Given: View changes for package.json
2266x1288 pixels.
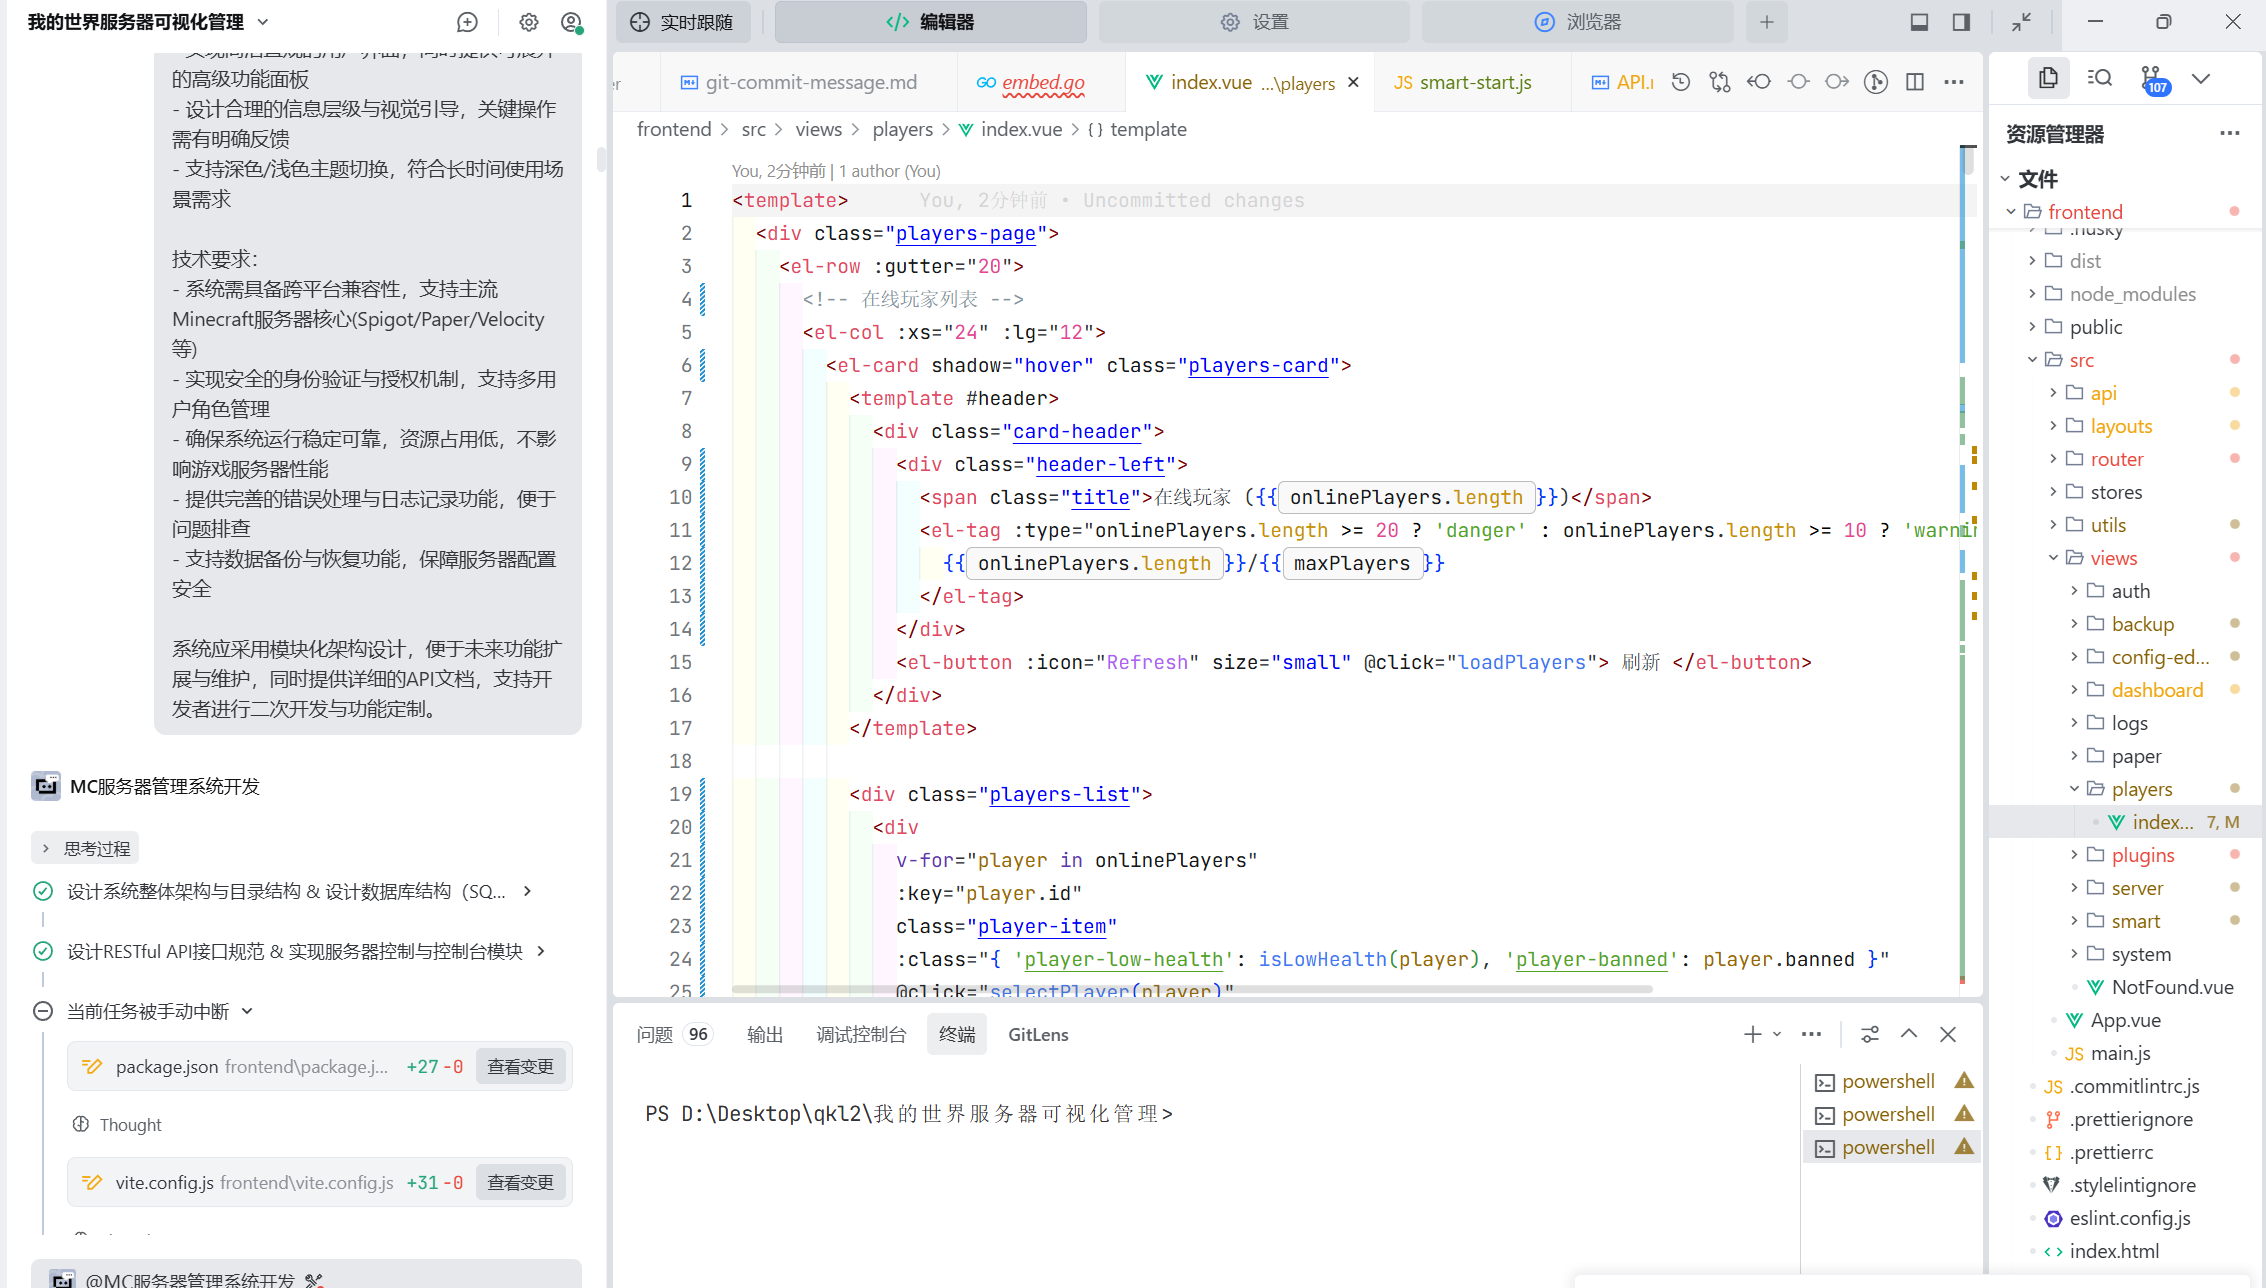Looking at the screenshot, I should click(520, 1067).
